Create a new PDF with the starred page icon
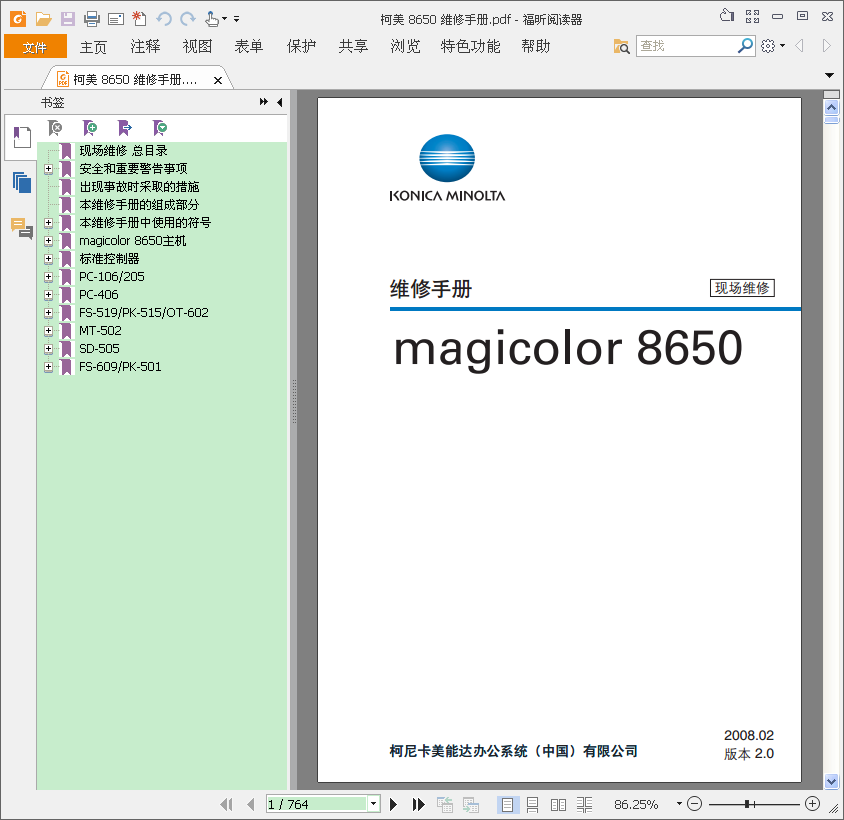The width and height of the screenshot is (844, 820). point(139,19)
